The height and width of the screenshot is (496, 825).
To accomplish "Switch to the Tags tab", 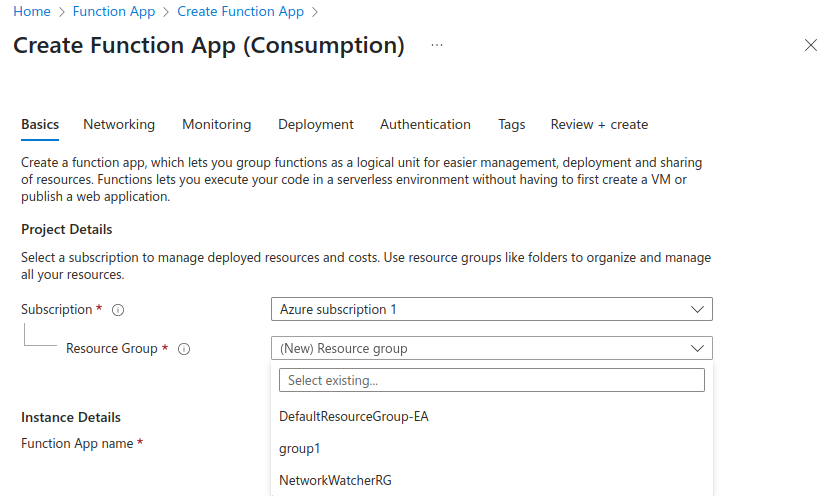I will [x=511, y=125].
